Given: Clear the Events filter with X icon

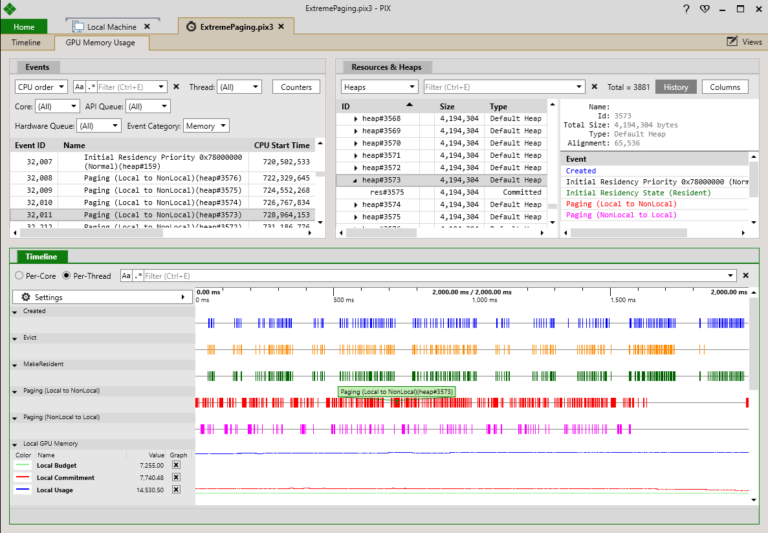Looking at the screenshot, I should pyautogui.click(x=177, y=87).
